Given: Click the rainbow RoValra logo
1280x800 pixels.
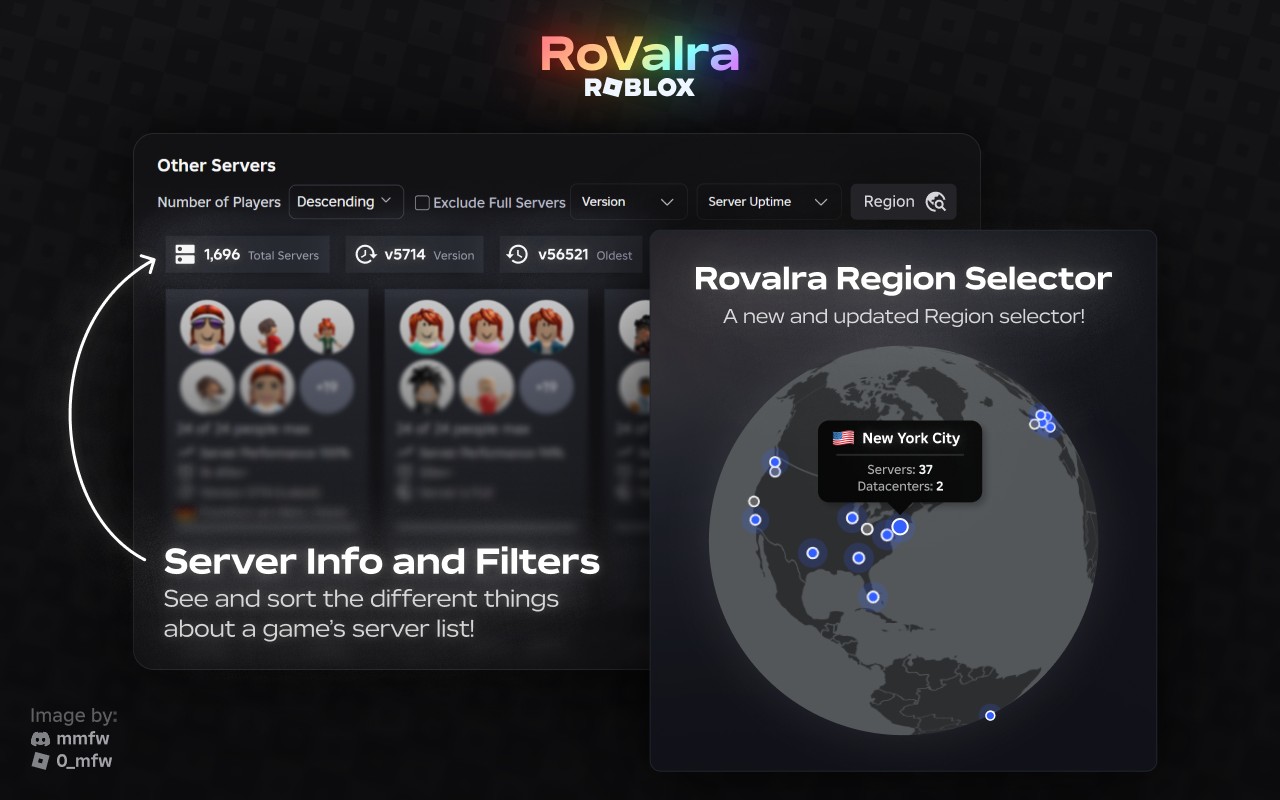Looking at the screenshot, I should pyautogui.click(x=639, y=55).
